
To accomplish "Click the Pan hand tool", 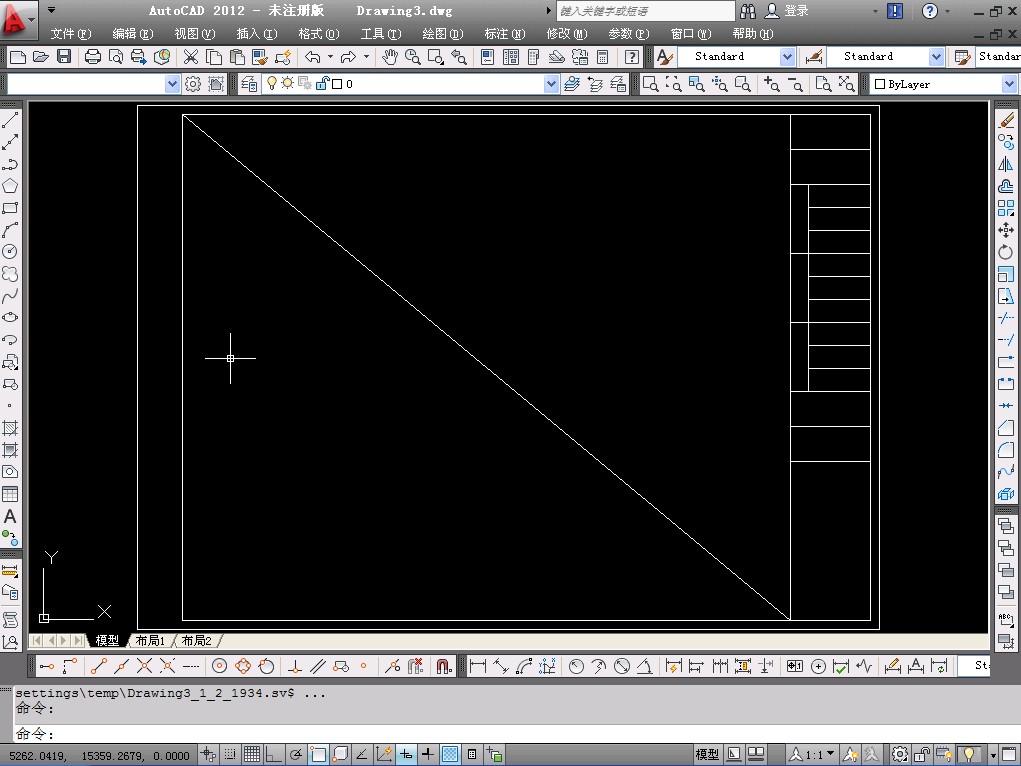I will coord(390,57).
